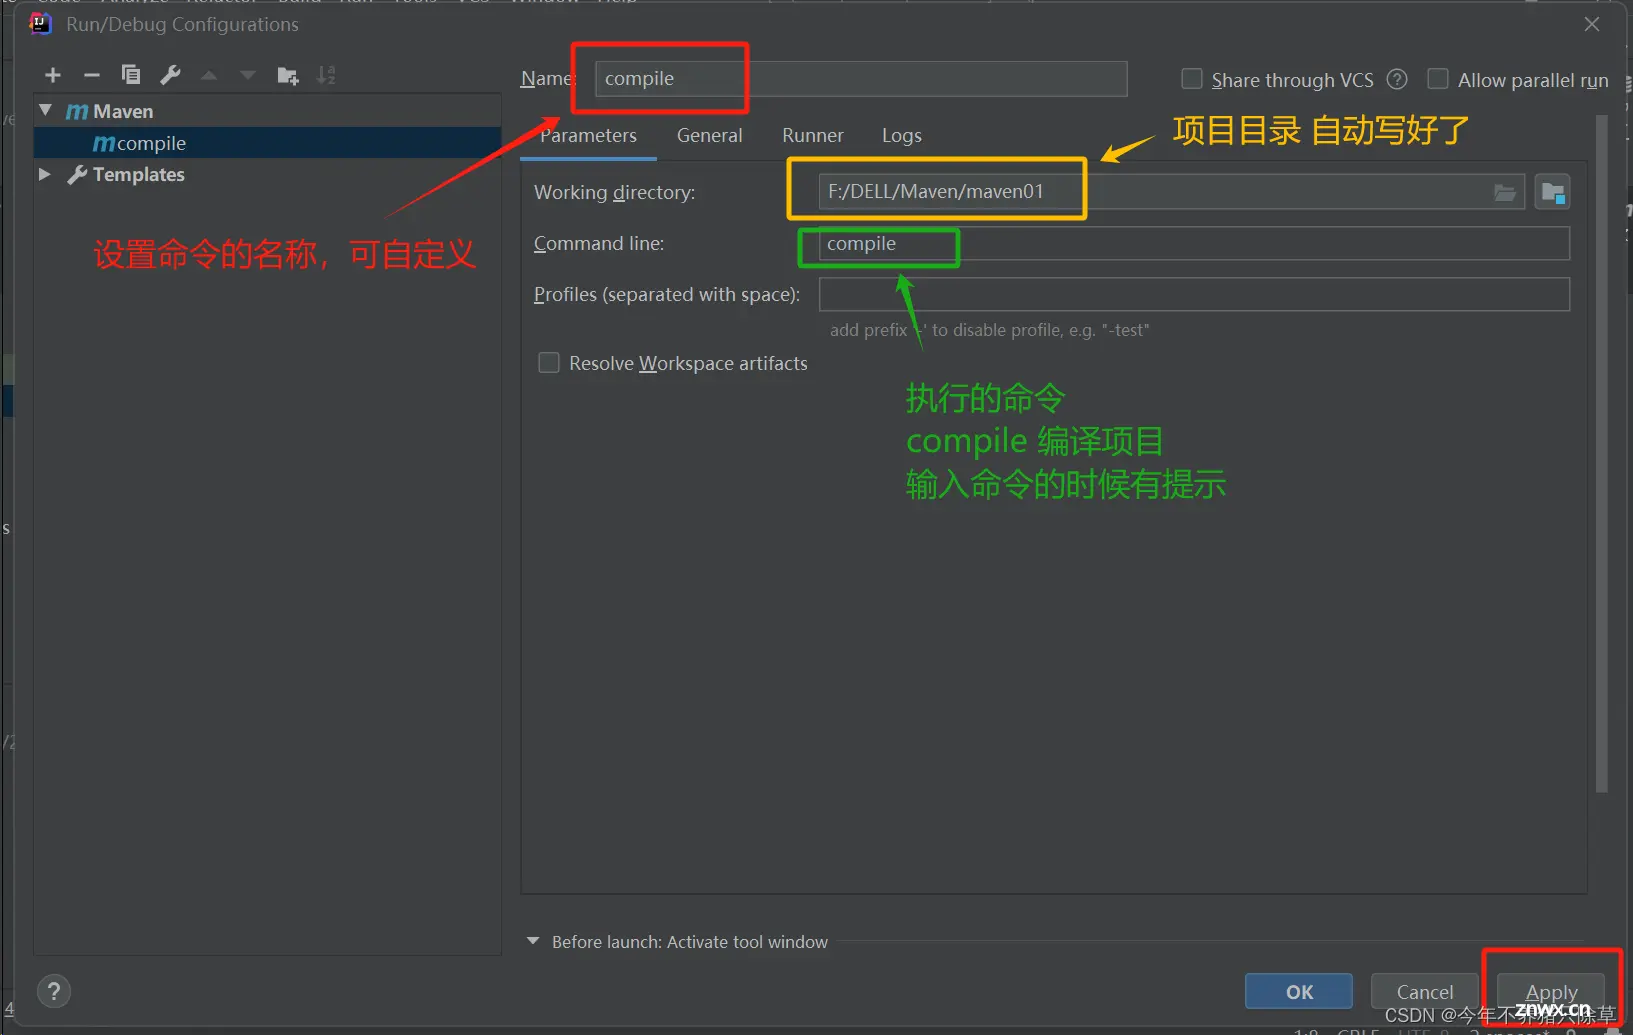The image size is (1633, 1035).
Task: Click the IntelliJ logo in title bar
Action: pos(40,23)
